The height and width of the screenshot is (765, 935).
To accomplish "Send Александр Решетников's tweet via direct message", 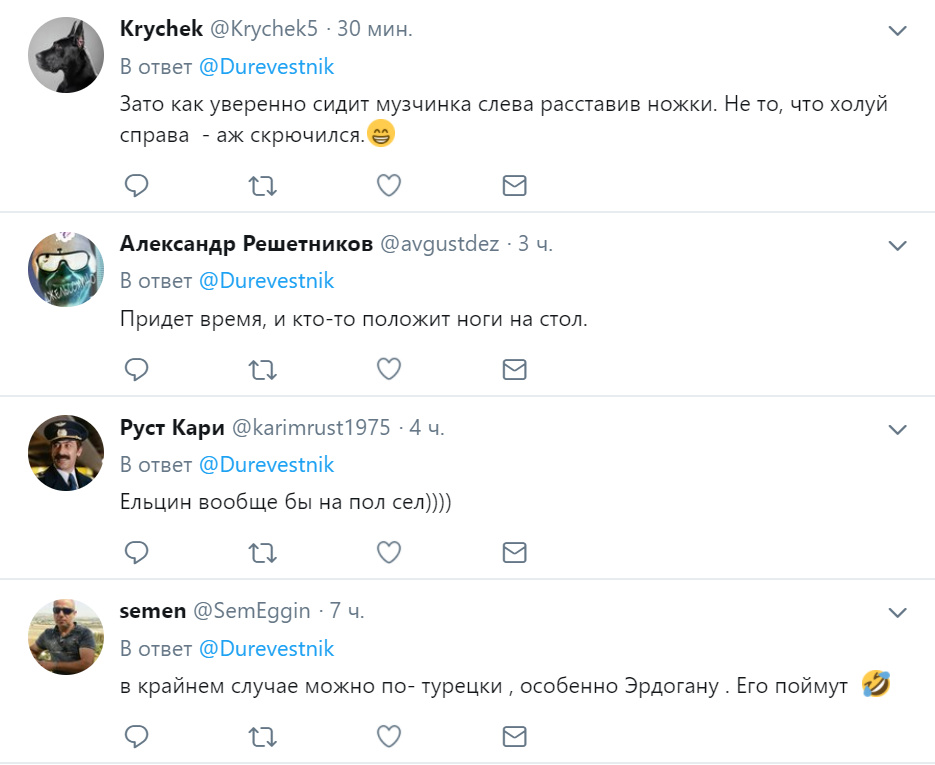I will point(514,369).
